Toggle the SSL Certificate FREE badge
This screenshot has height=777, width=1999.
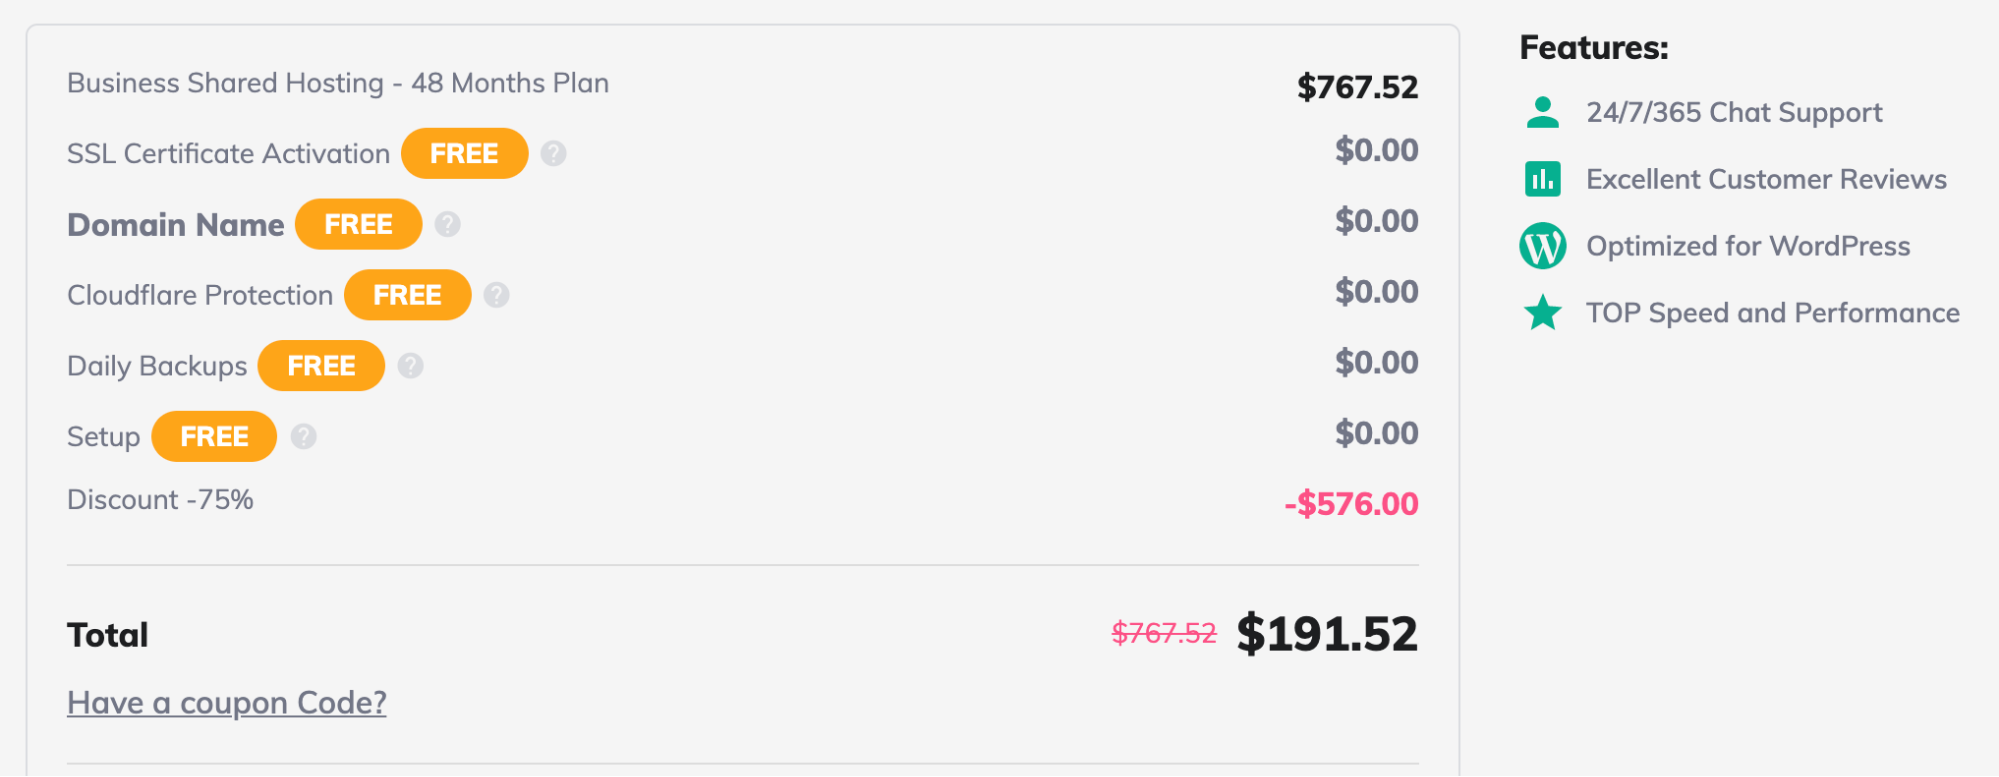point(464,153)
